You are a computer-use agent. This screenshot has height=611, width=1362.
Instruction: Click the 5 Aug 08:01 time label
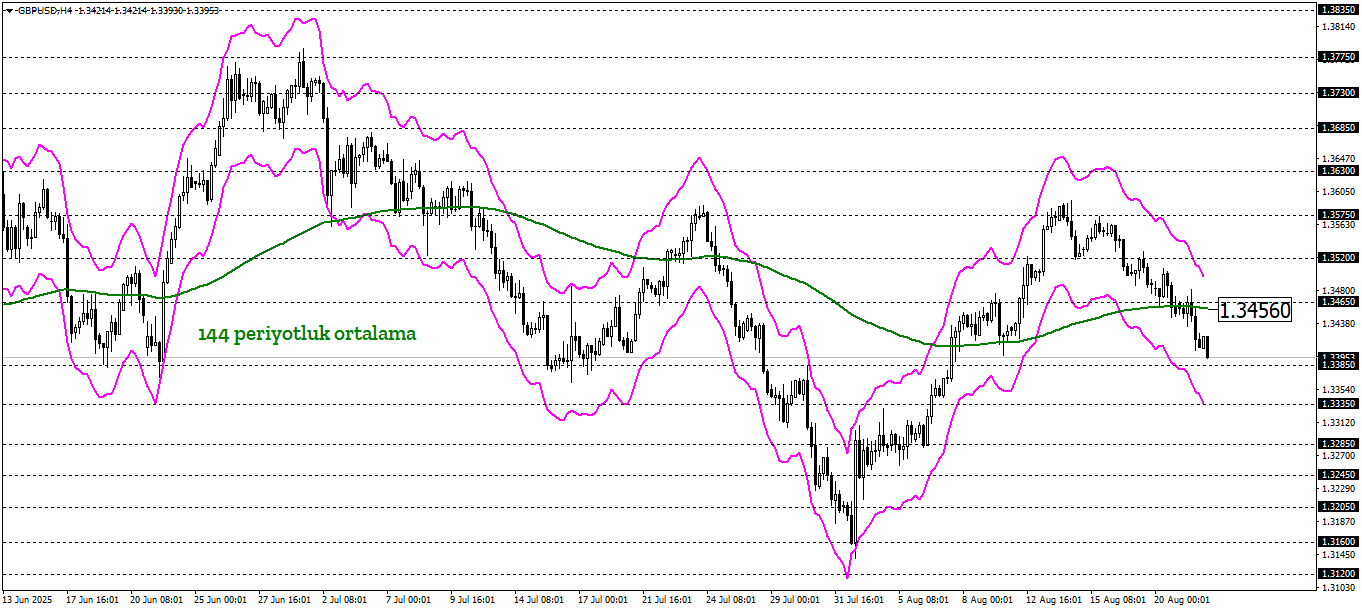pyautogui.click(x=921, y=600)
